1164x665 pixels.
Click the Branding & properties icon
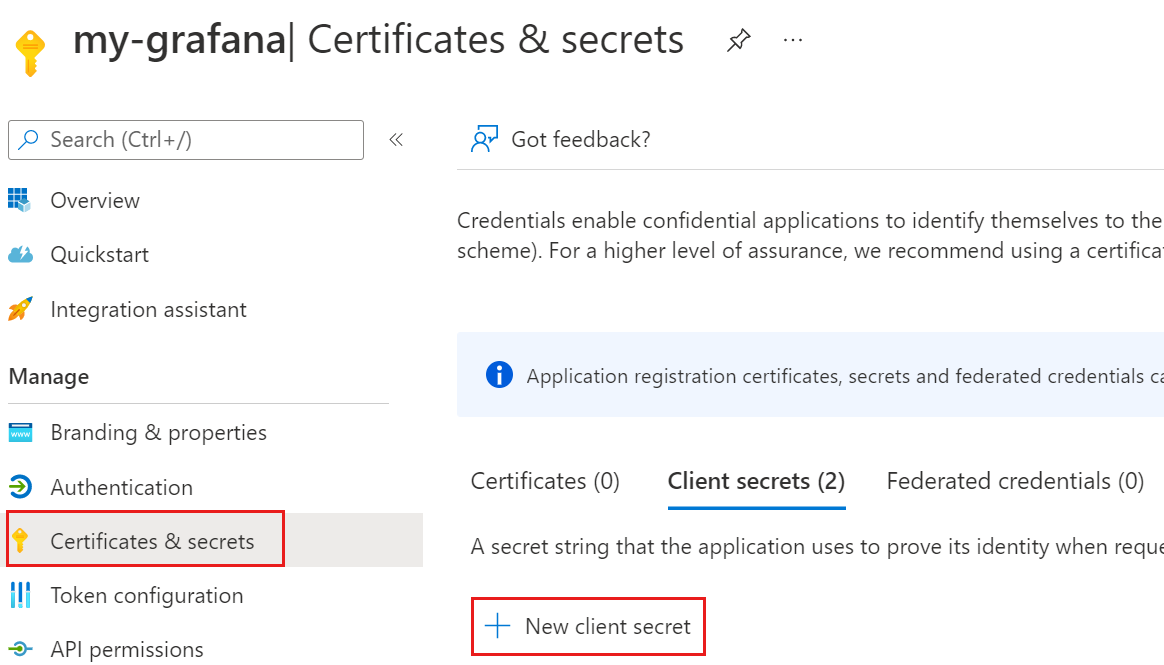20,433
